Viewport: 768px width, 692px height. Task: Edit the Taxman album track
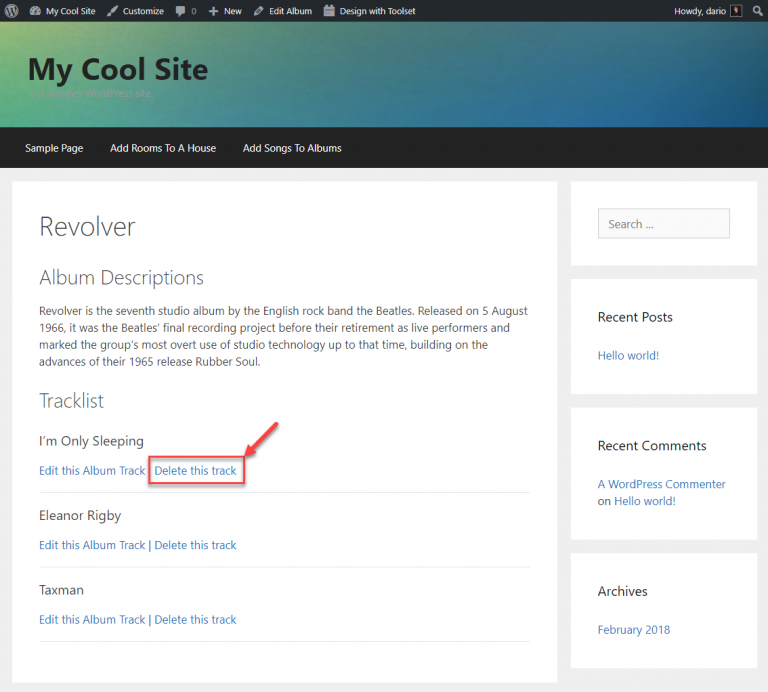(92, 620)
